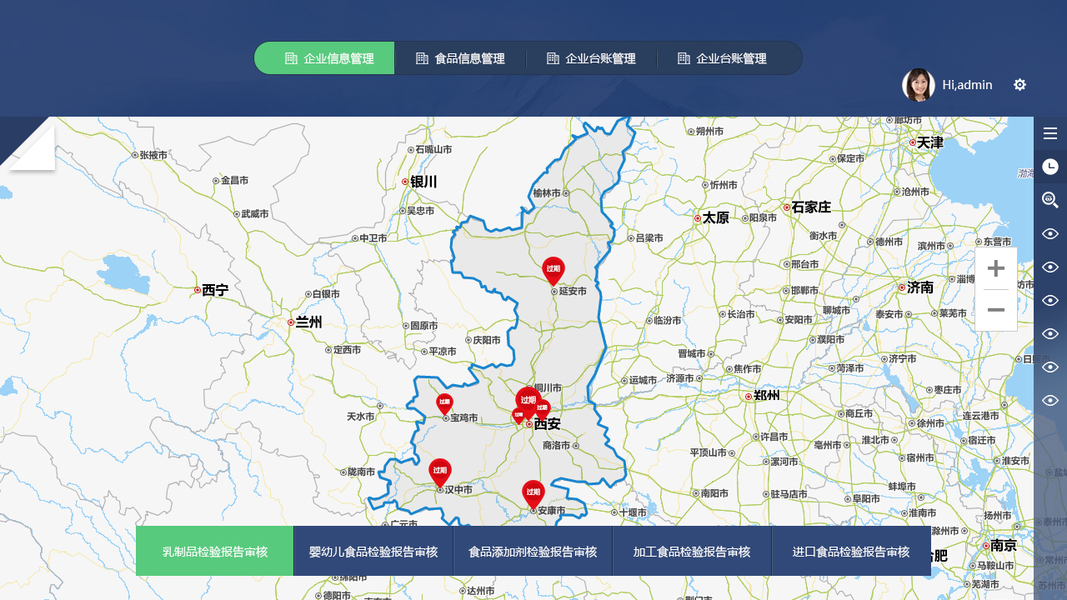
Task: Click the 铜川市 label on map
Action: click(548, 388)
